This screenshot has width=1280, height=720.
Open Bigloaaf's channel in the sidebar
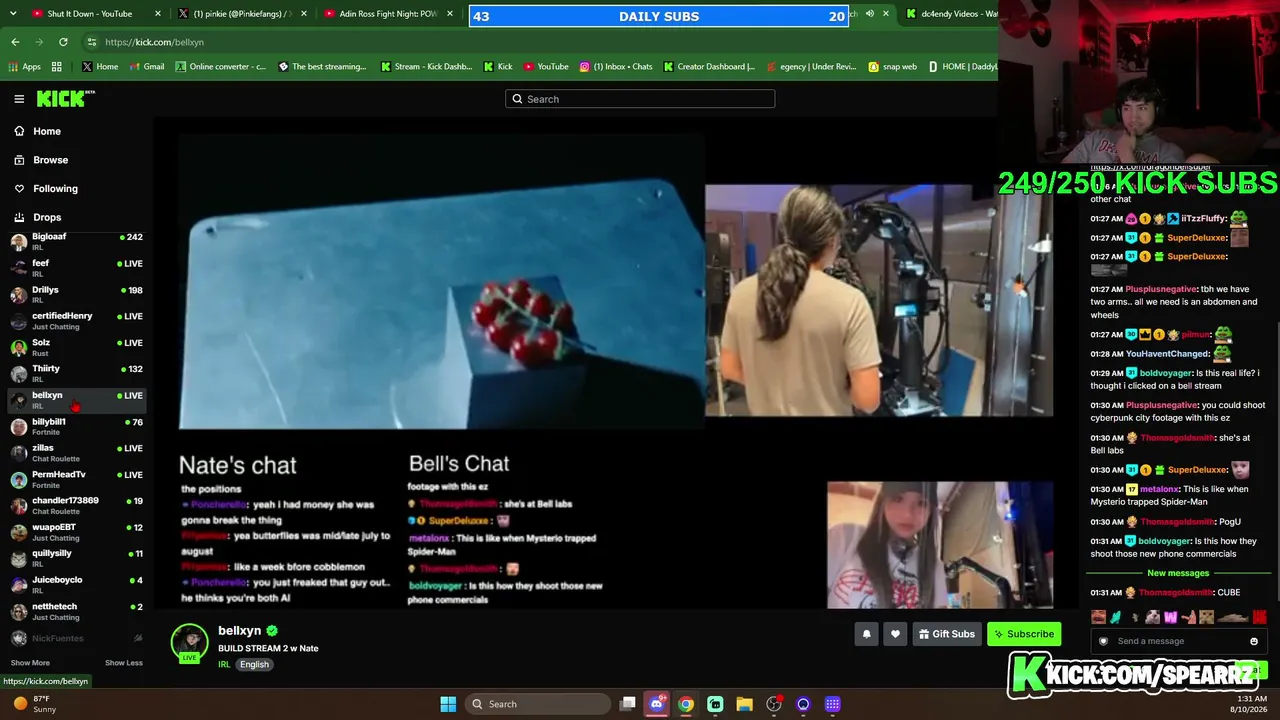pyautogui.click(x=77, y=241)
